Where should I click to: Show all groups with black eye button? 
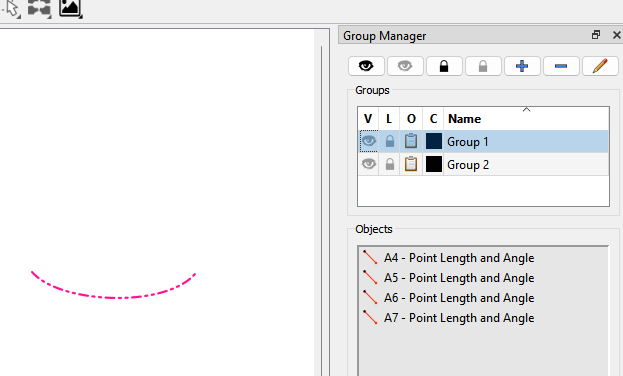click(366, 66)
